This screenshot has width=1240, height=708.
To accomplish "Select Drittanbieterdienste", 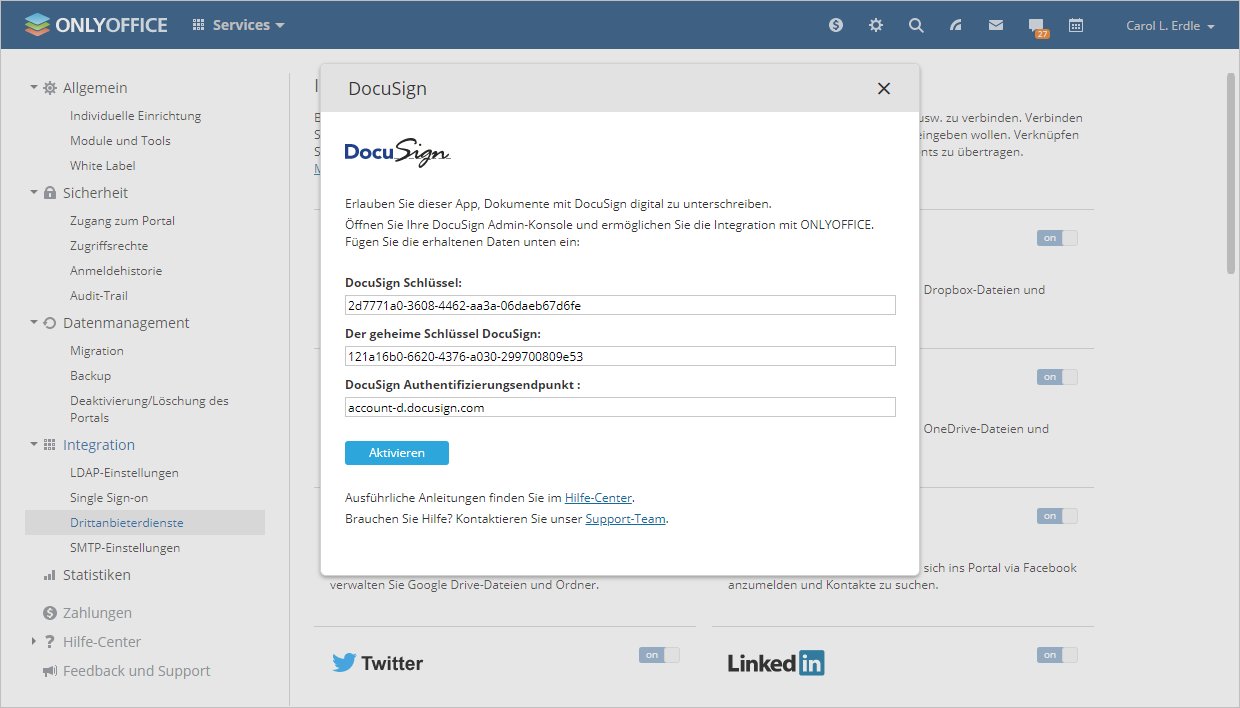I will 145,523.
